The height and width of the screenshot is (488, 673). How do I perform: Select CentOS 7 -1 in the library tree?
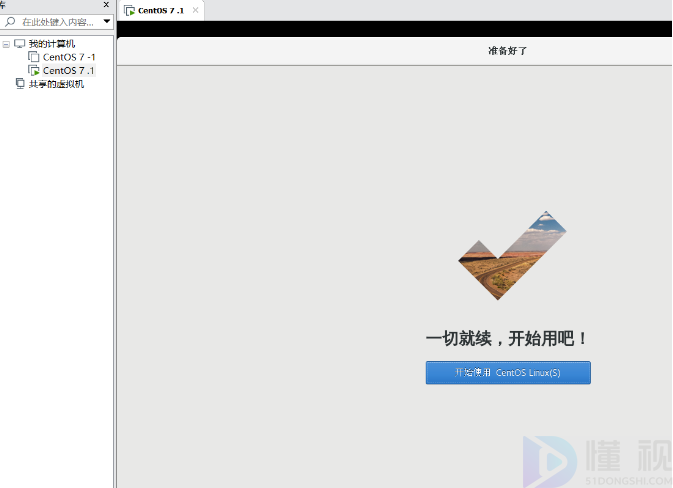click(x=69, y=58)
